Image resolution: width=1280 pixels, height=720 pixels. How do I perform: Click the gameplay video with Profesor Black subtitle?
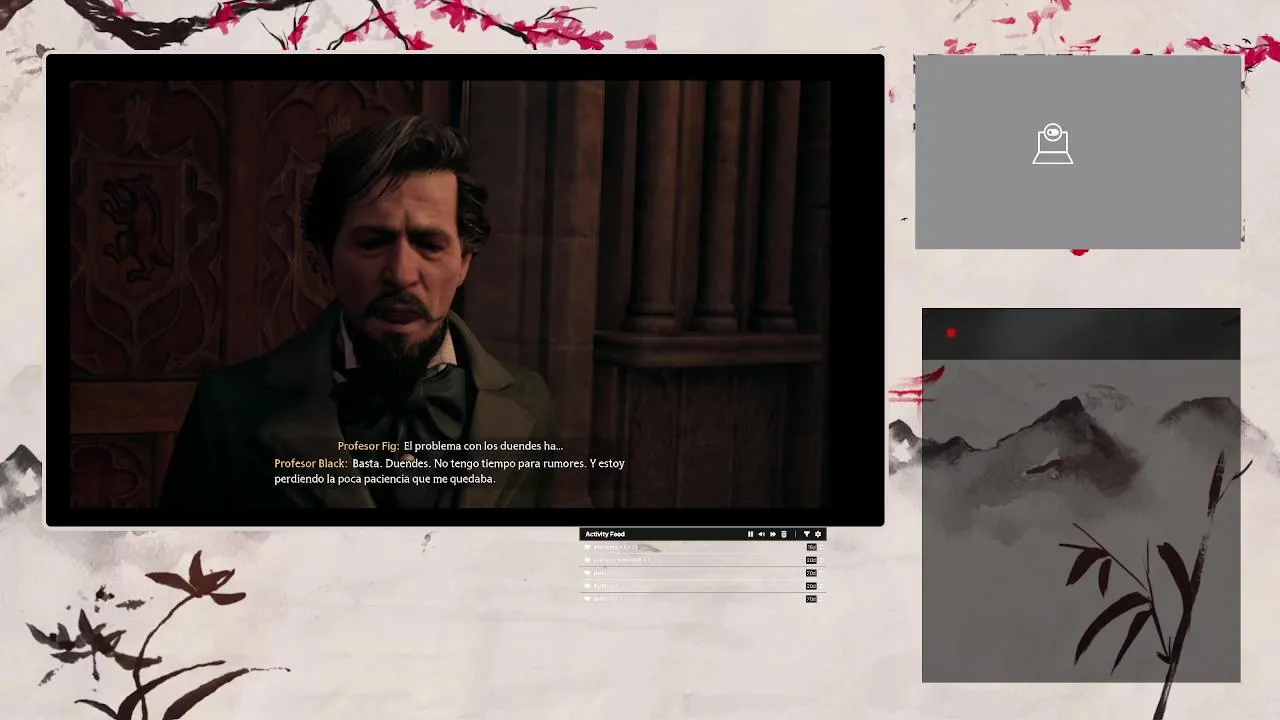click(465, 290)
